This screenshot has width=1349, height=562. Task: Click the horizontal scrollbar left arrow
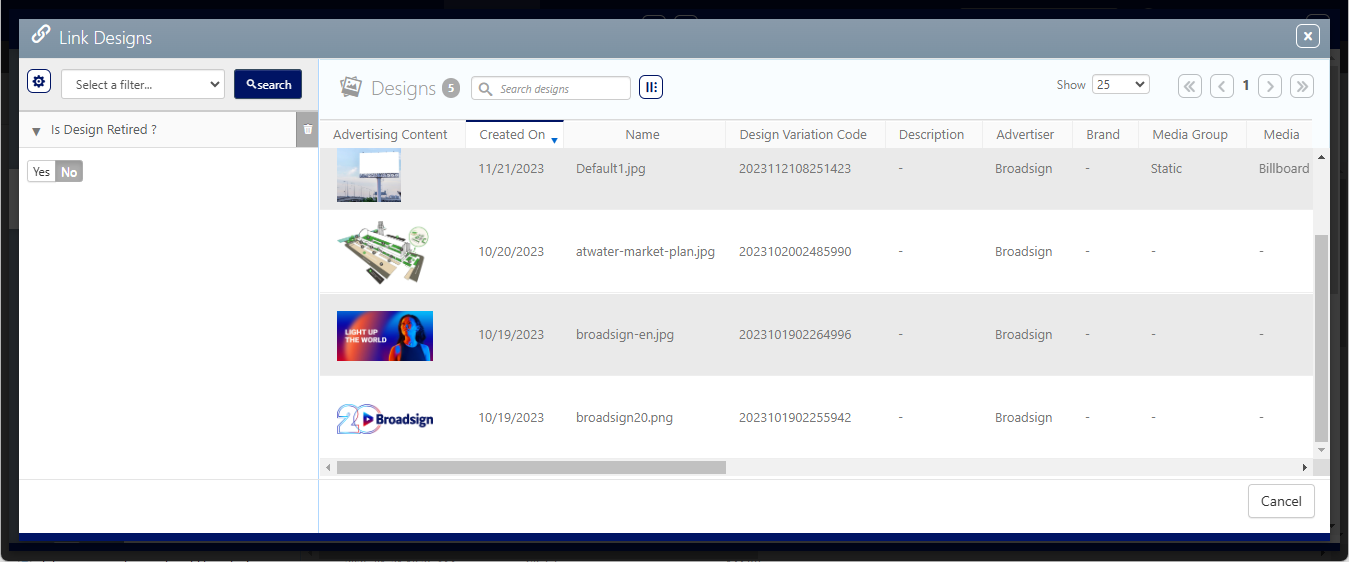[x=328, y=467]
